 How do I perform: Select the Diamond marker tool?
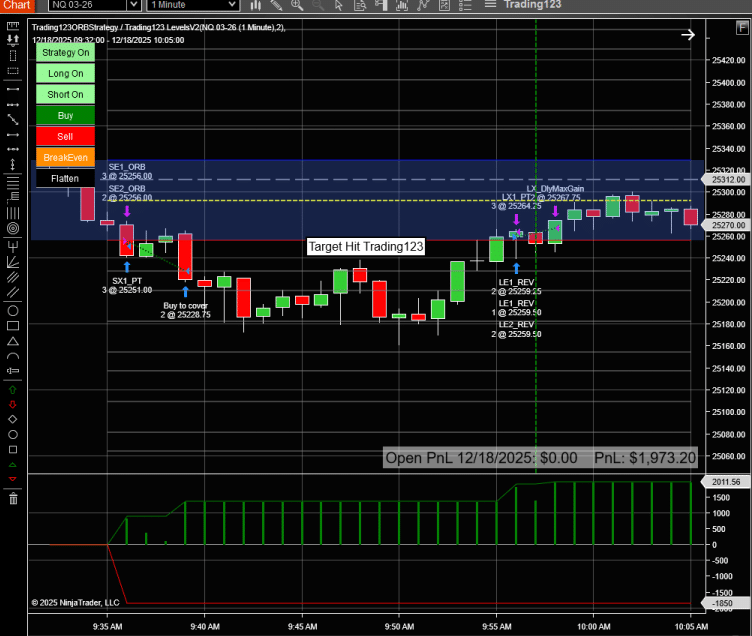coord(13,419)
